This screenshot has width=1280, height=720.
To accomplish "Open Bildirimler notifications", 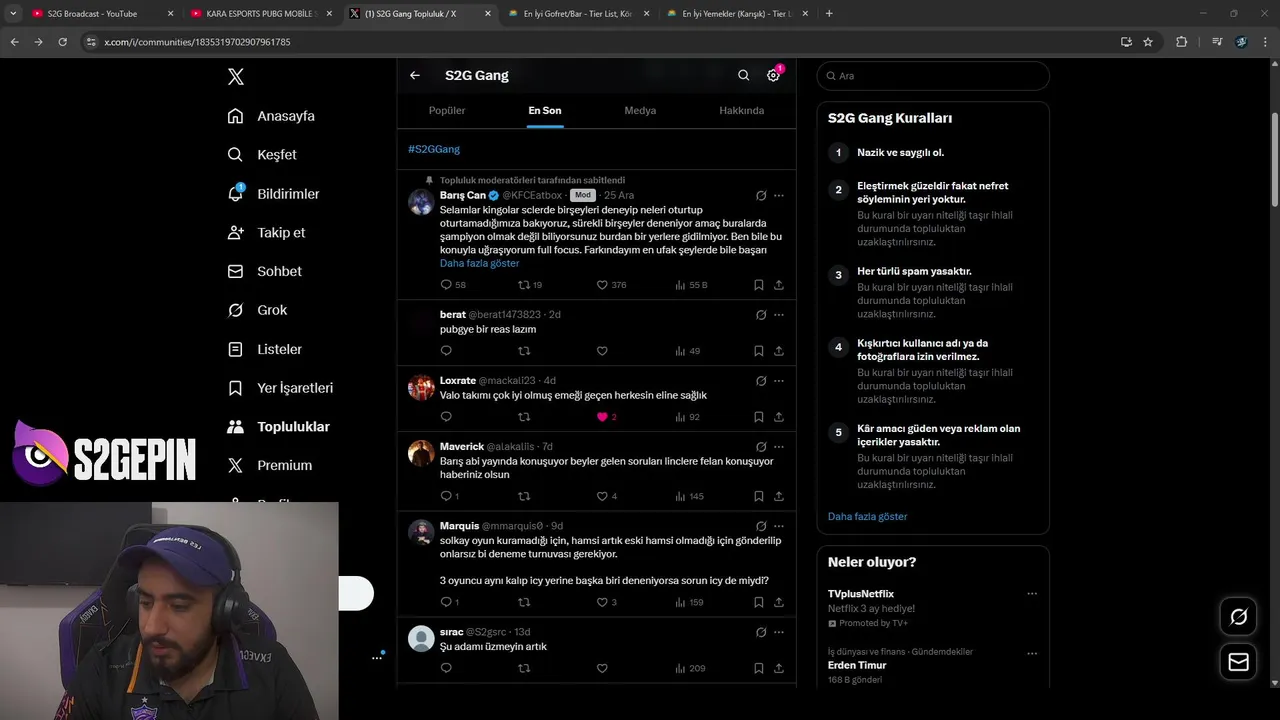I will (273, 194).
